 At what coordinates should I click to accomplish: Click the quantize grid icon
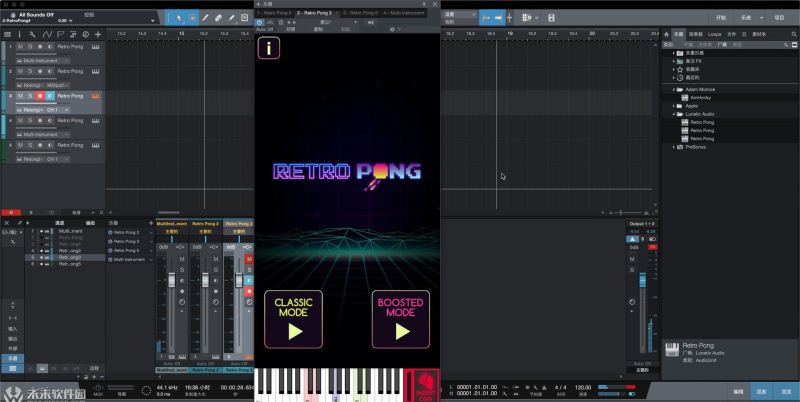tap(526, 18)
